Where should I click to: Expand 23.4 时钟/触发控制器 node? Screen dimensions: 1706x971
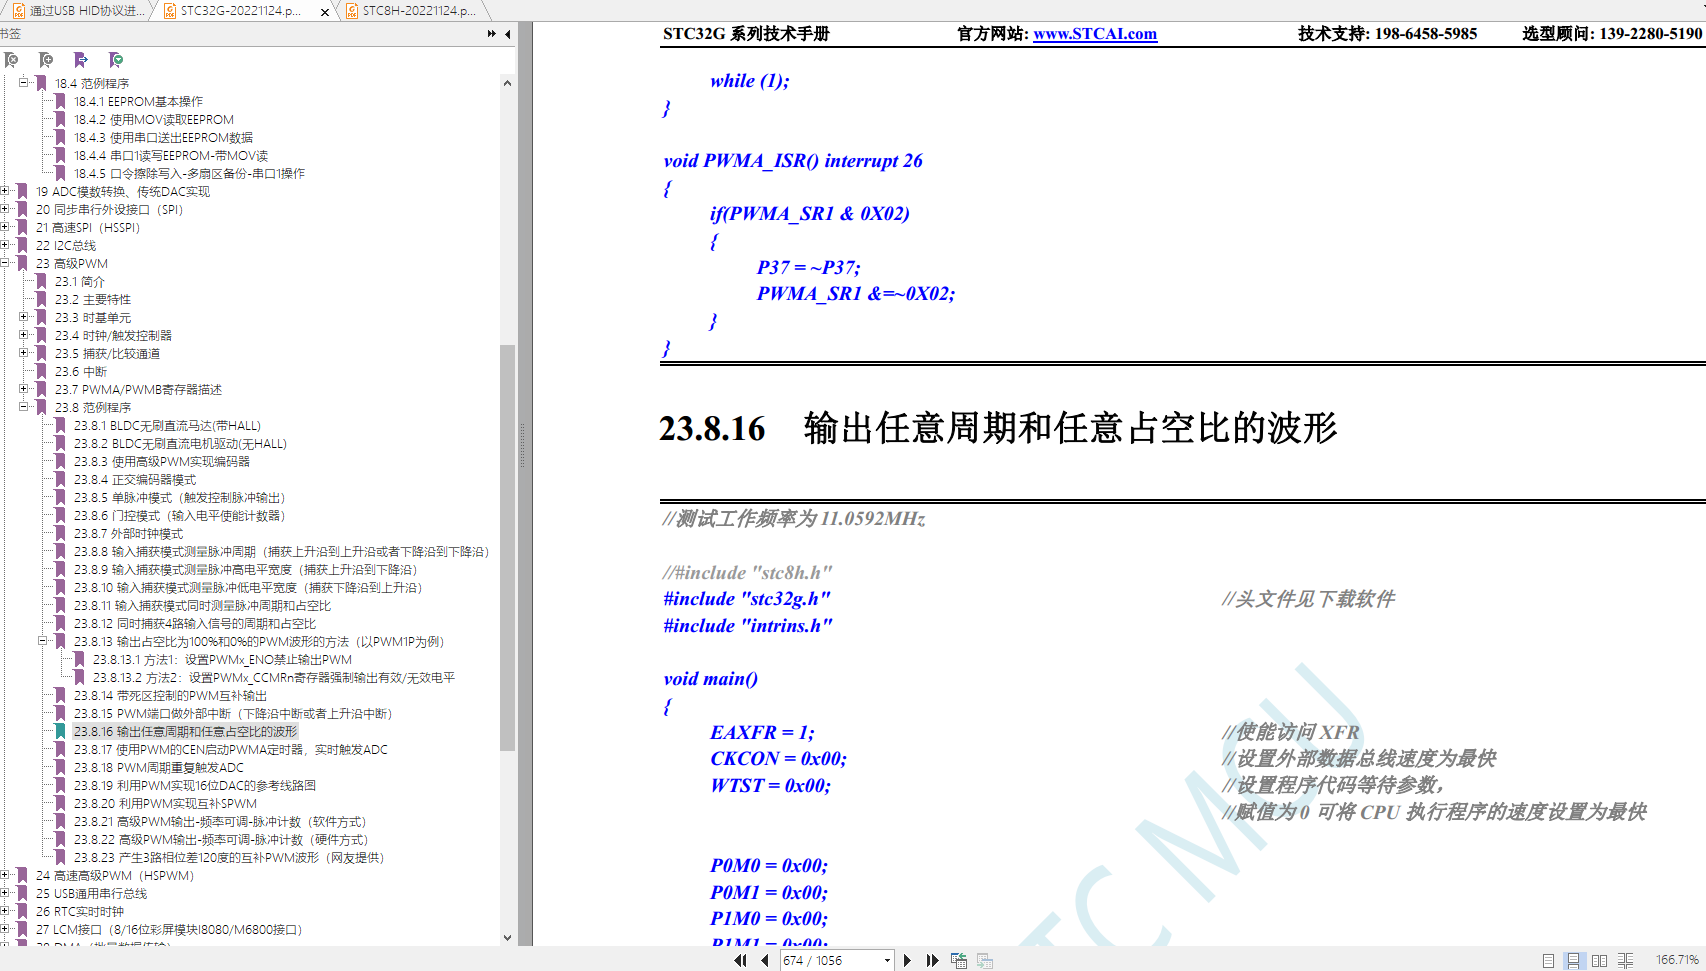[23, 335]
